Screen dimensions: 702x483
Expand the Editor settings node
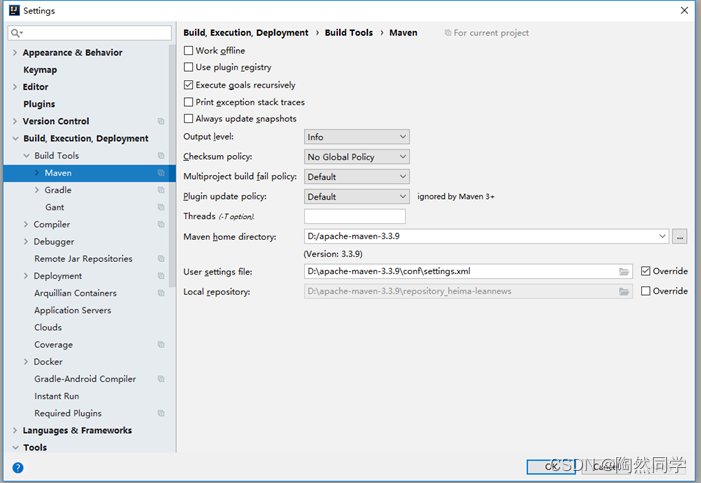(15, 87)
